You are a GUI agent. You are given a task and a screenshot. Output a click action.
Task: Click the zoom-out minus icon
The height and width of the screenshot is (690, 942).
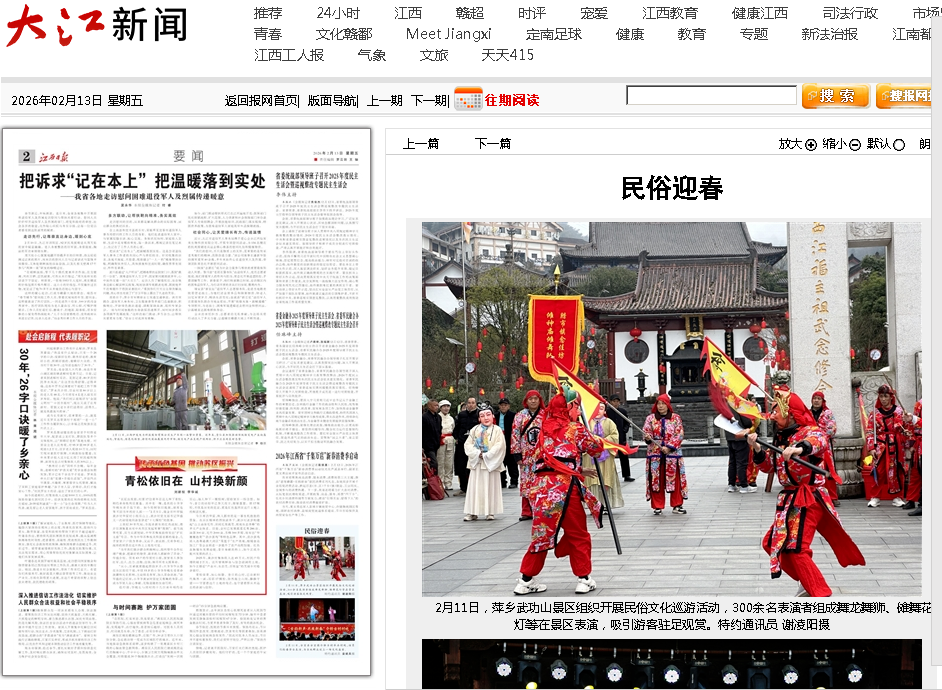coord(855,145)
